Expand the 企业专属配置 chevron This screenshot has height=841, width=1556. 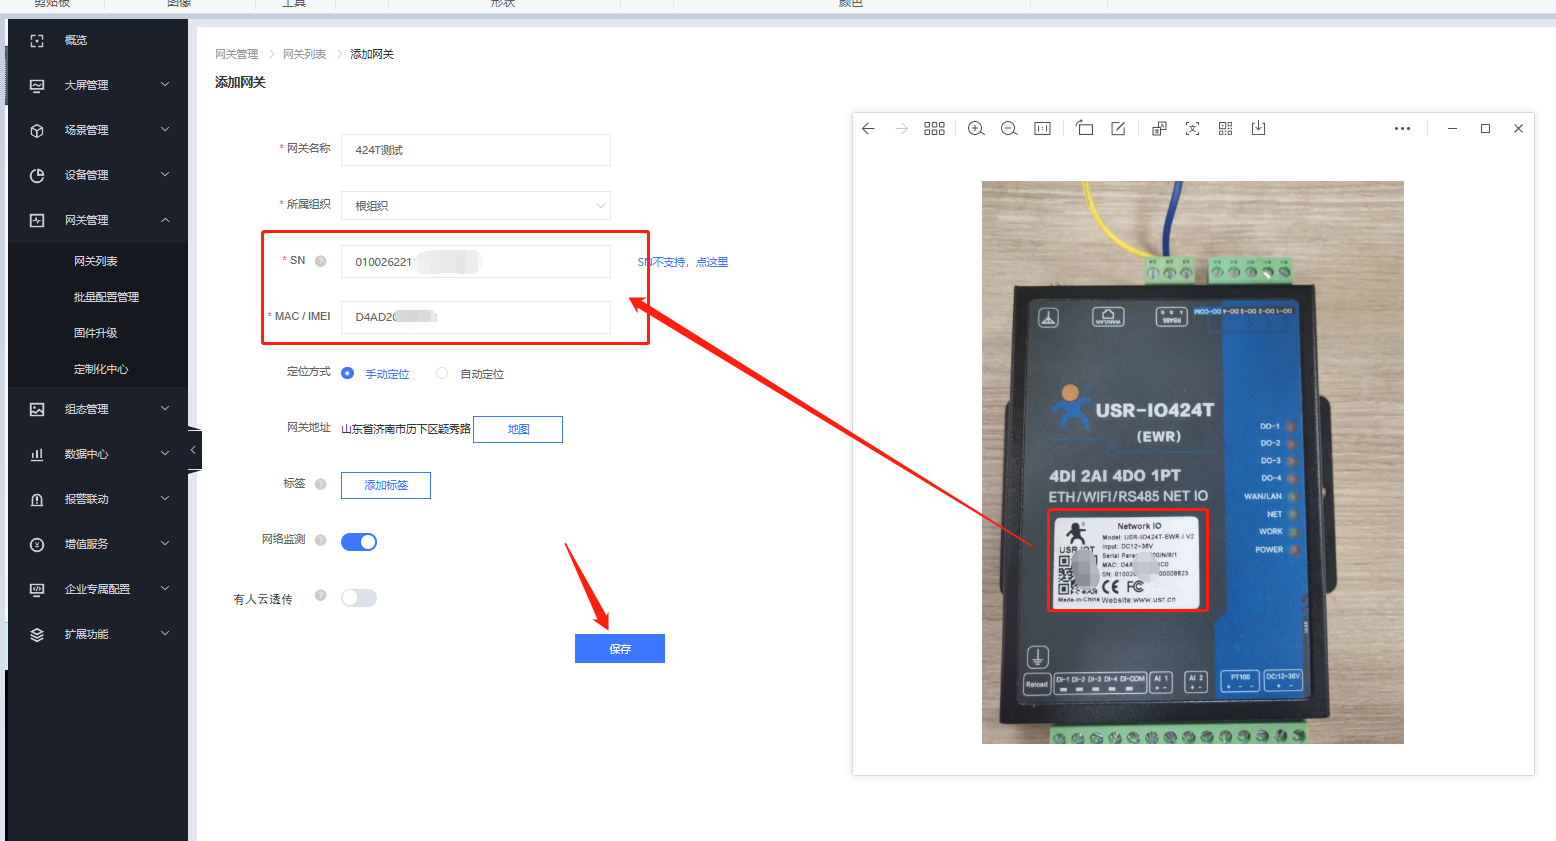tap(165, 589)
